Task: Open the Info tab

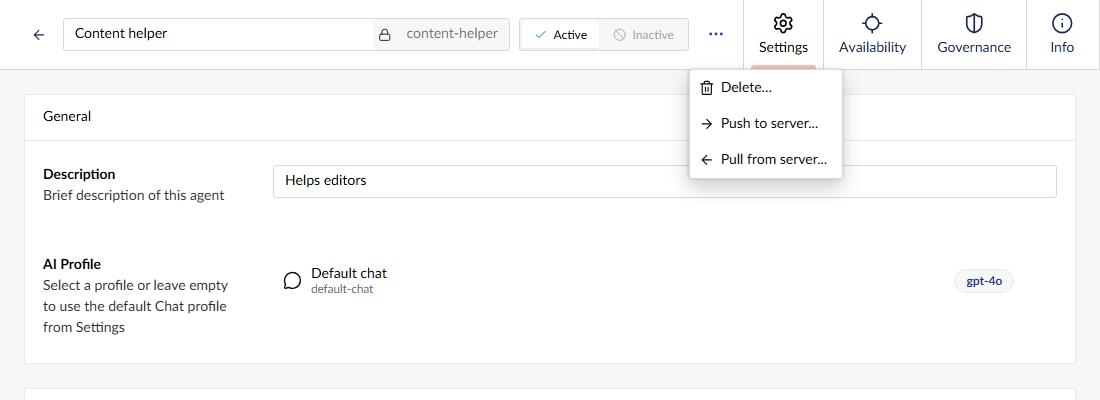Action: point(1062,34)
